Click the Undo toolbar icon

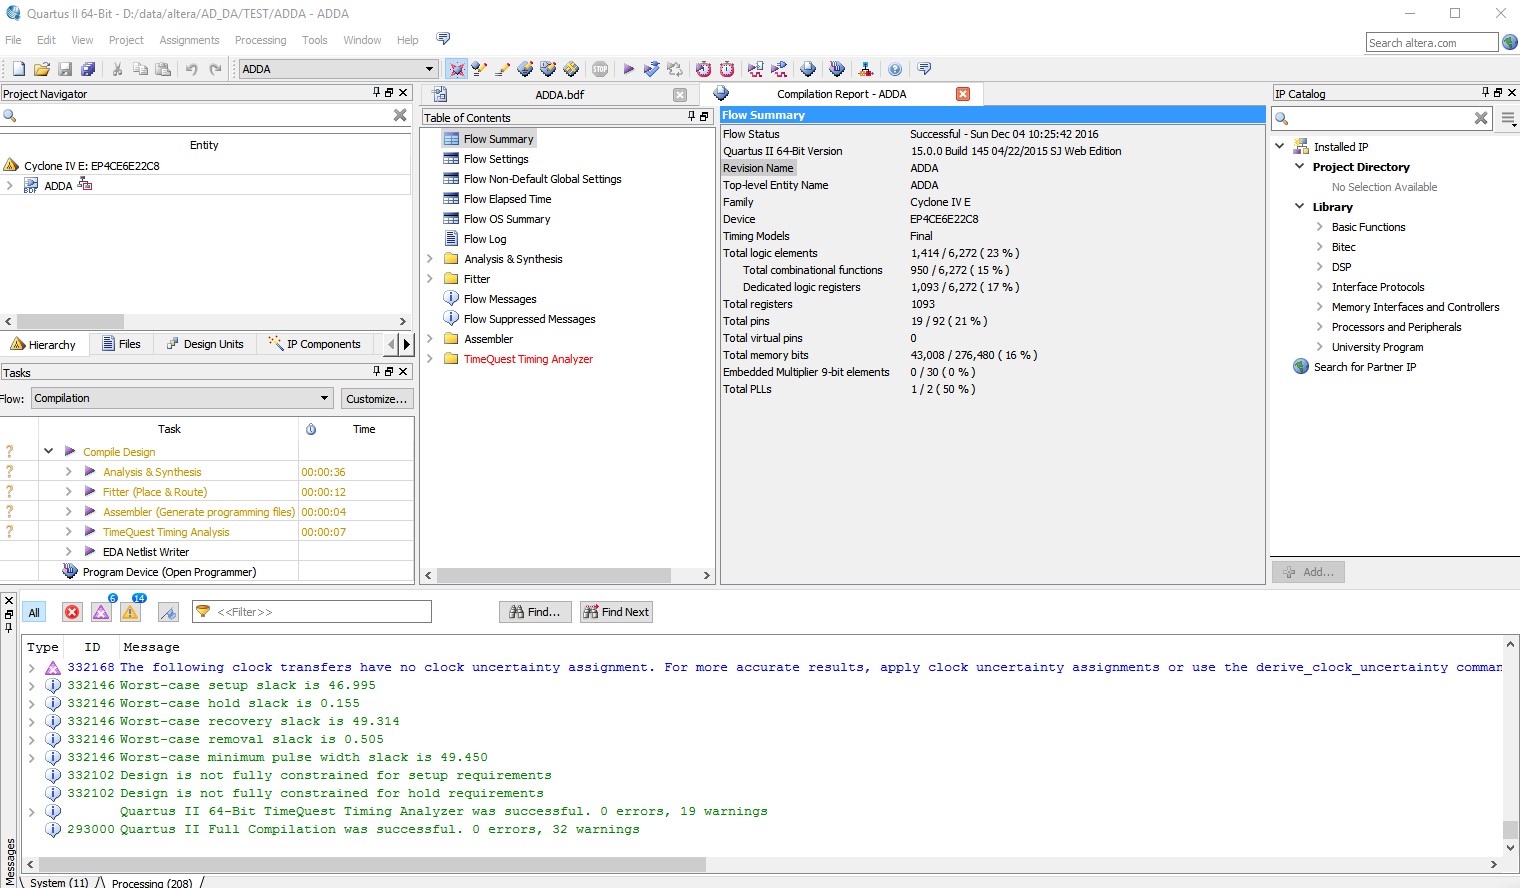(x=191, y=69)
